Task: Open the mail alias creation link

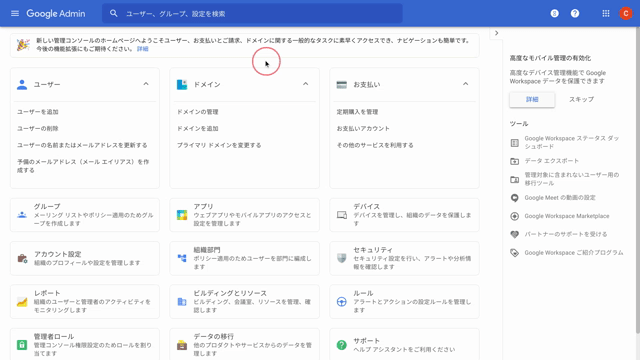Action: coord(83,166)
